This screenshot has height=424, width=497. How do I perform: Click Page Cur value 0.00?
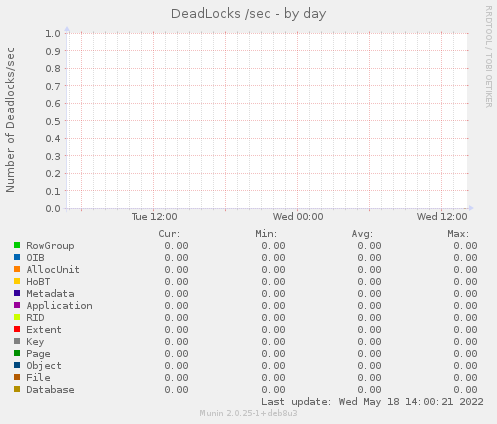point(176,354)
